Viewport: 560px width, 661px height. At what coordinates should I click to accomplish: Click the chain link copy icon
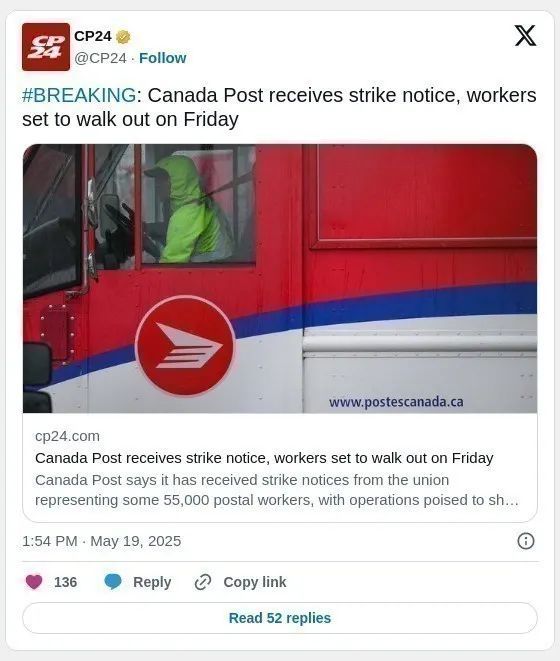203,582
